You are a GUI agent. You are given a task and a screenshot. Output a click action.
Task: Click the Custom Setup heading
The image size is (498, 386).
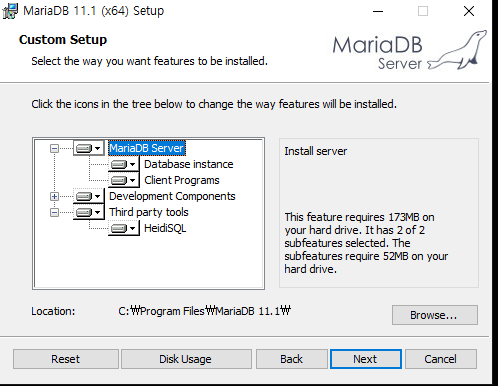[x=63, y=40]
